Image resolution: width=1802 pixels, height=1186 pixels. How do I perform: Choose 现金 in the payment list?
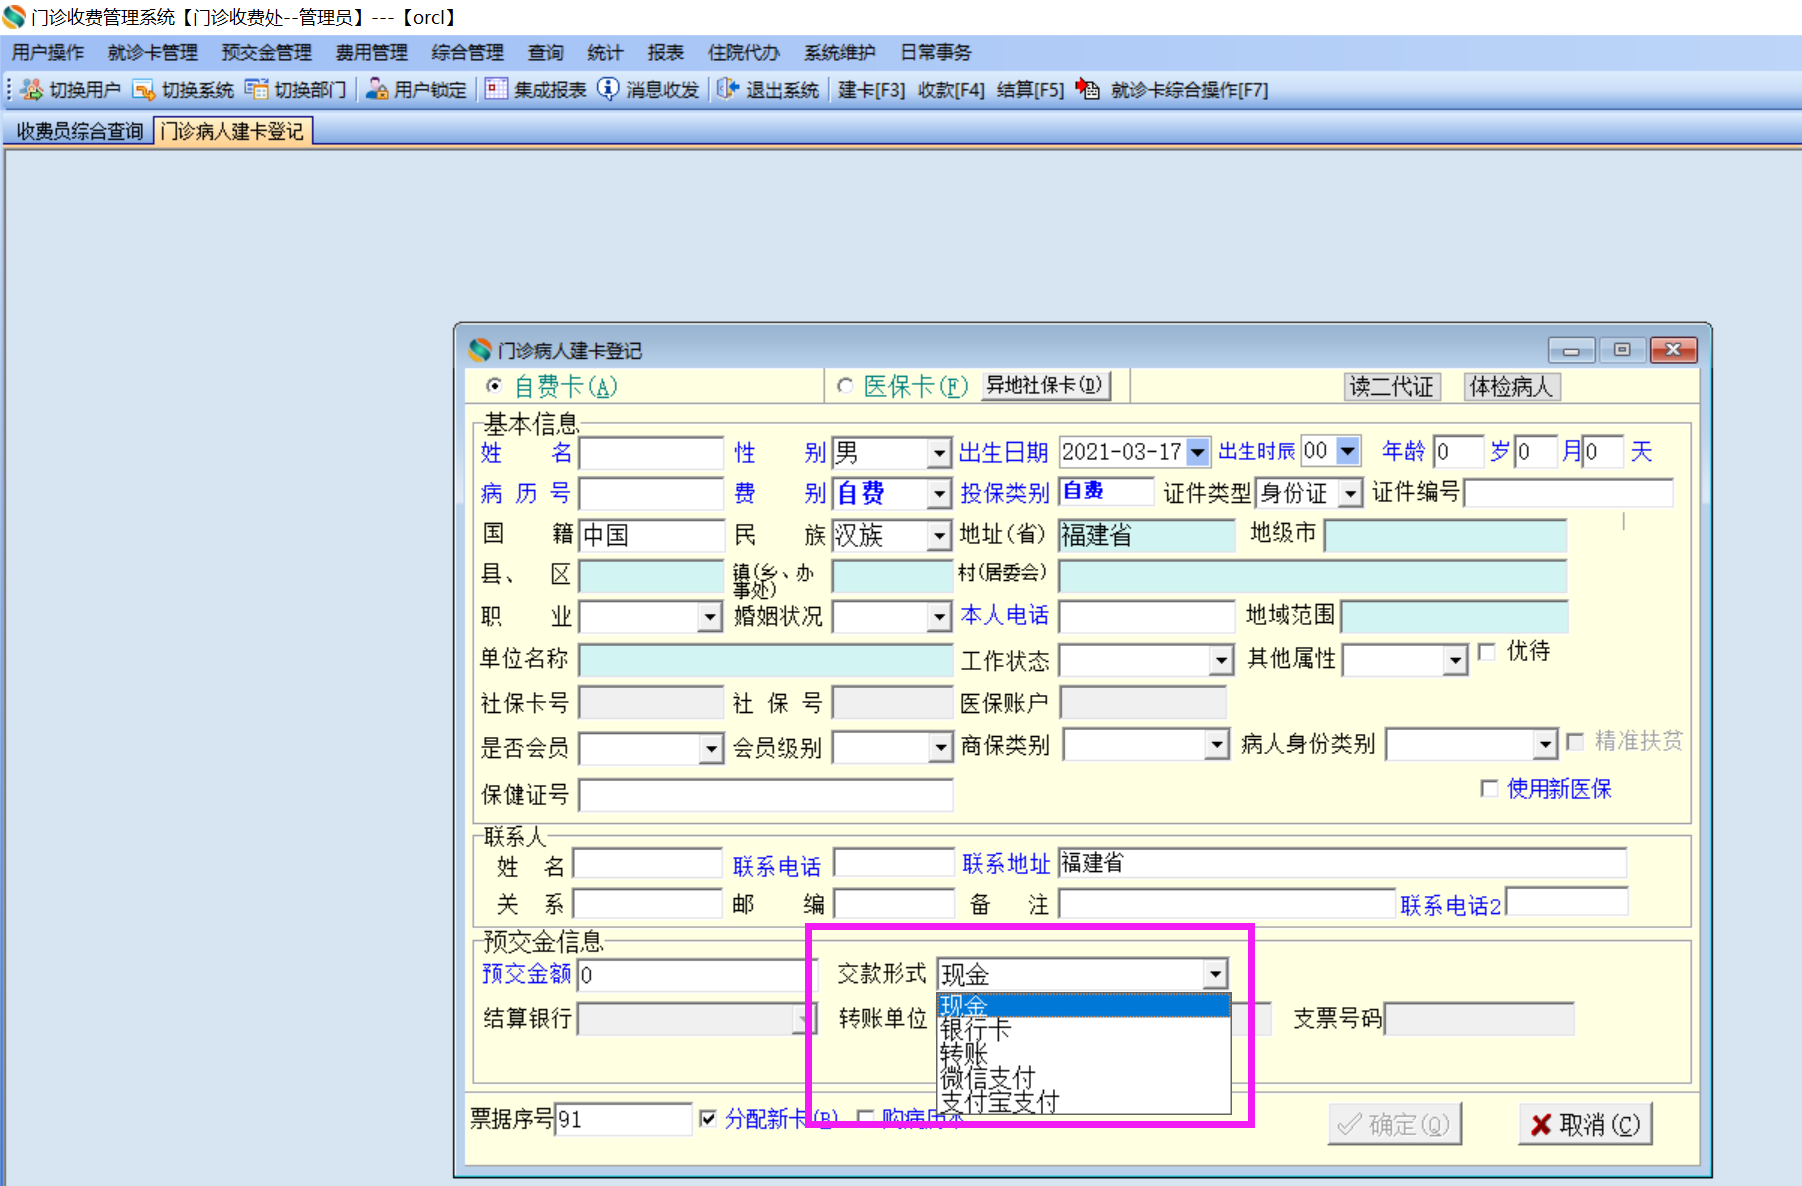point(1084,1006)
